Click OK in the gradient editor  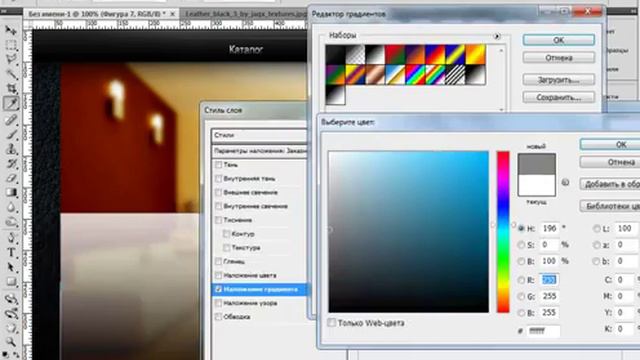(x=558, y=40)
